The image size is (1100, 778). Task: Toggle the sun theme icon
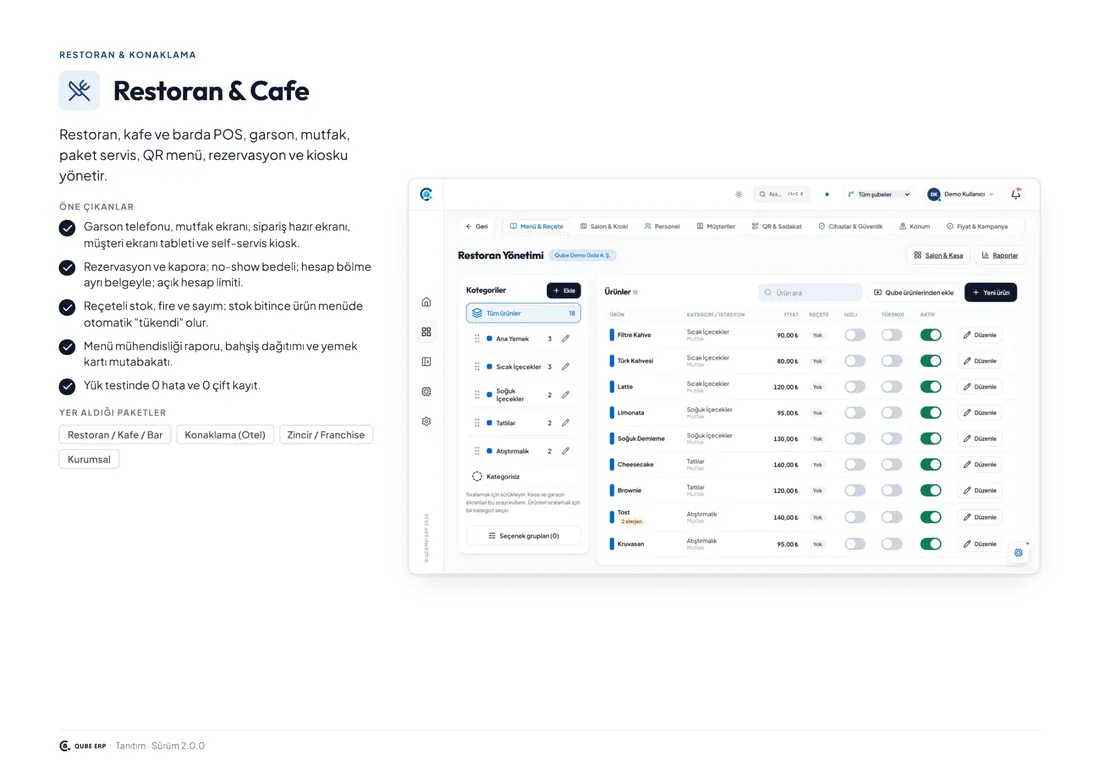[739, 194]
